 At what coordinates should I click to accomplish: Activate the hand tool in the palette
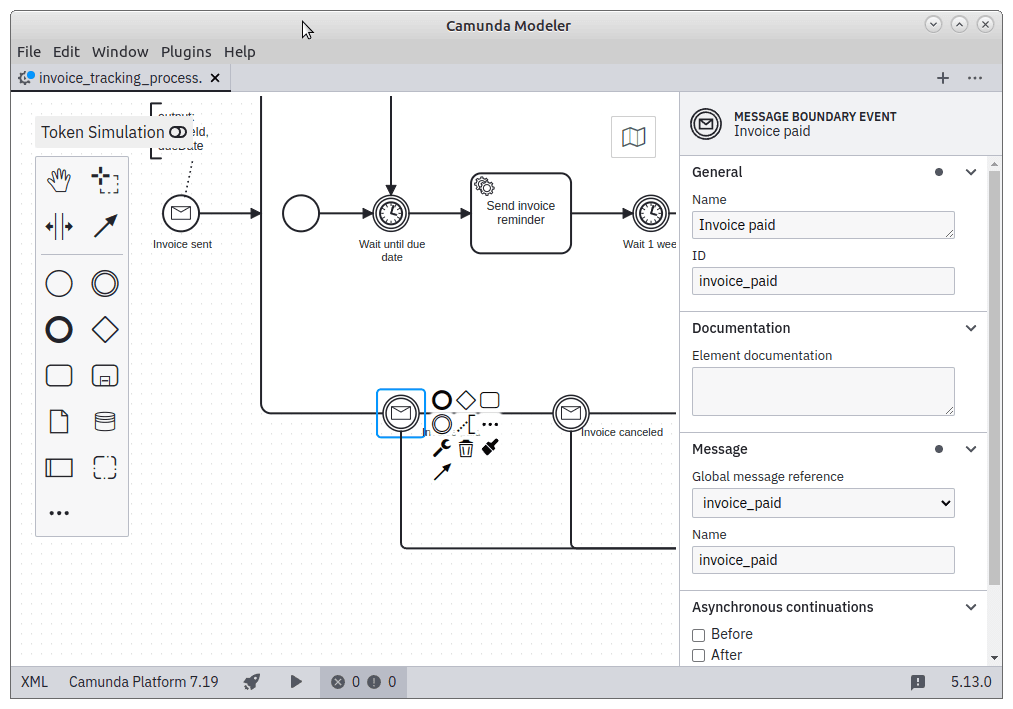[59, 180]
